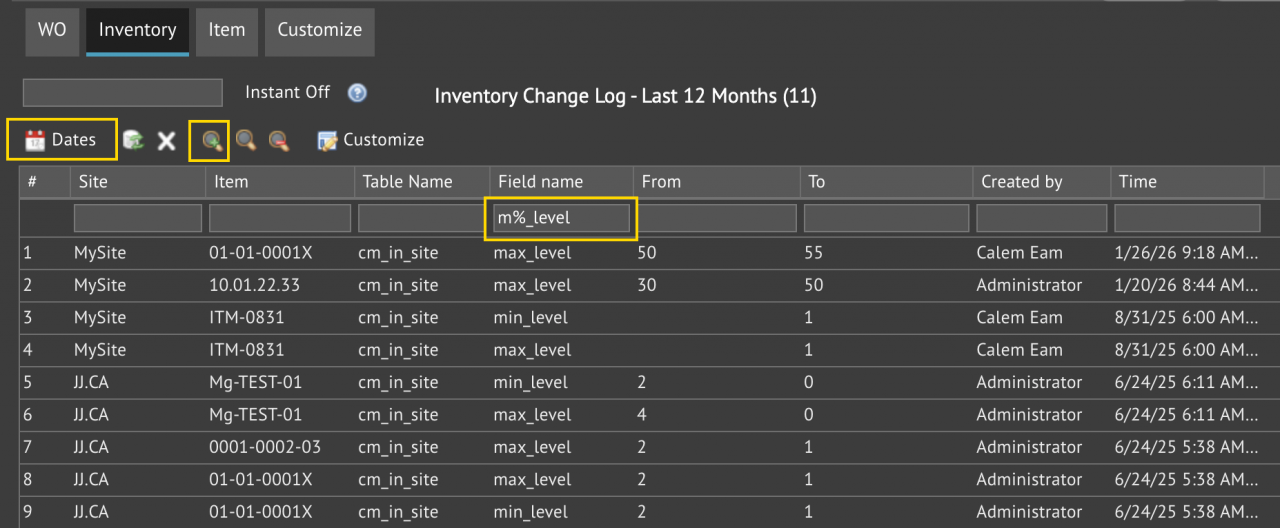Click Administrator in row 2
This screenshot has width=1280, height=528.
click(1029, 285)
